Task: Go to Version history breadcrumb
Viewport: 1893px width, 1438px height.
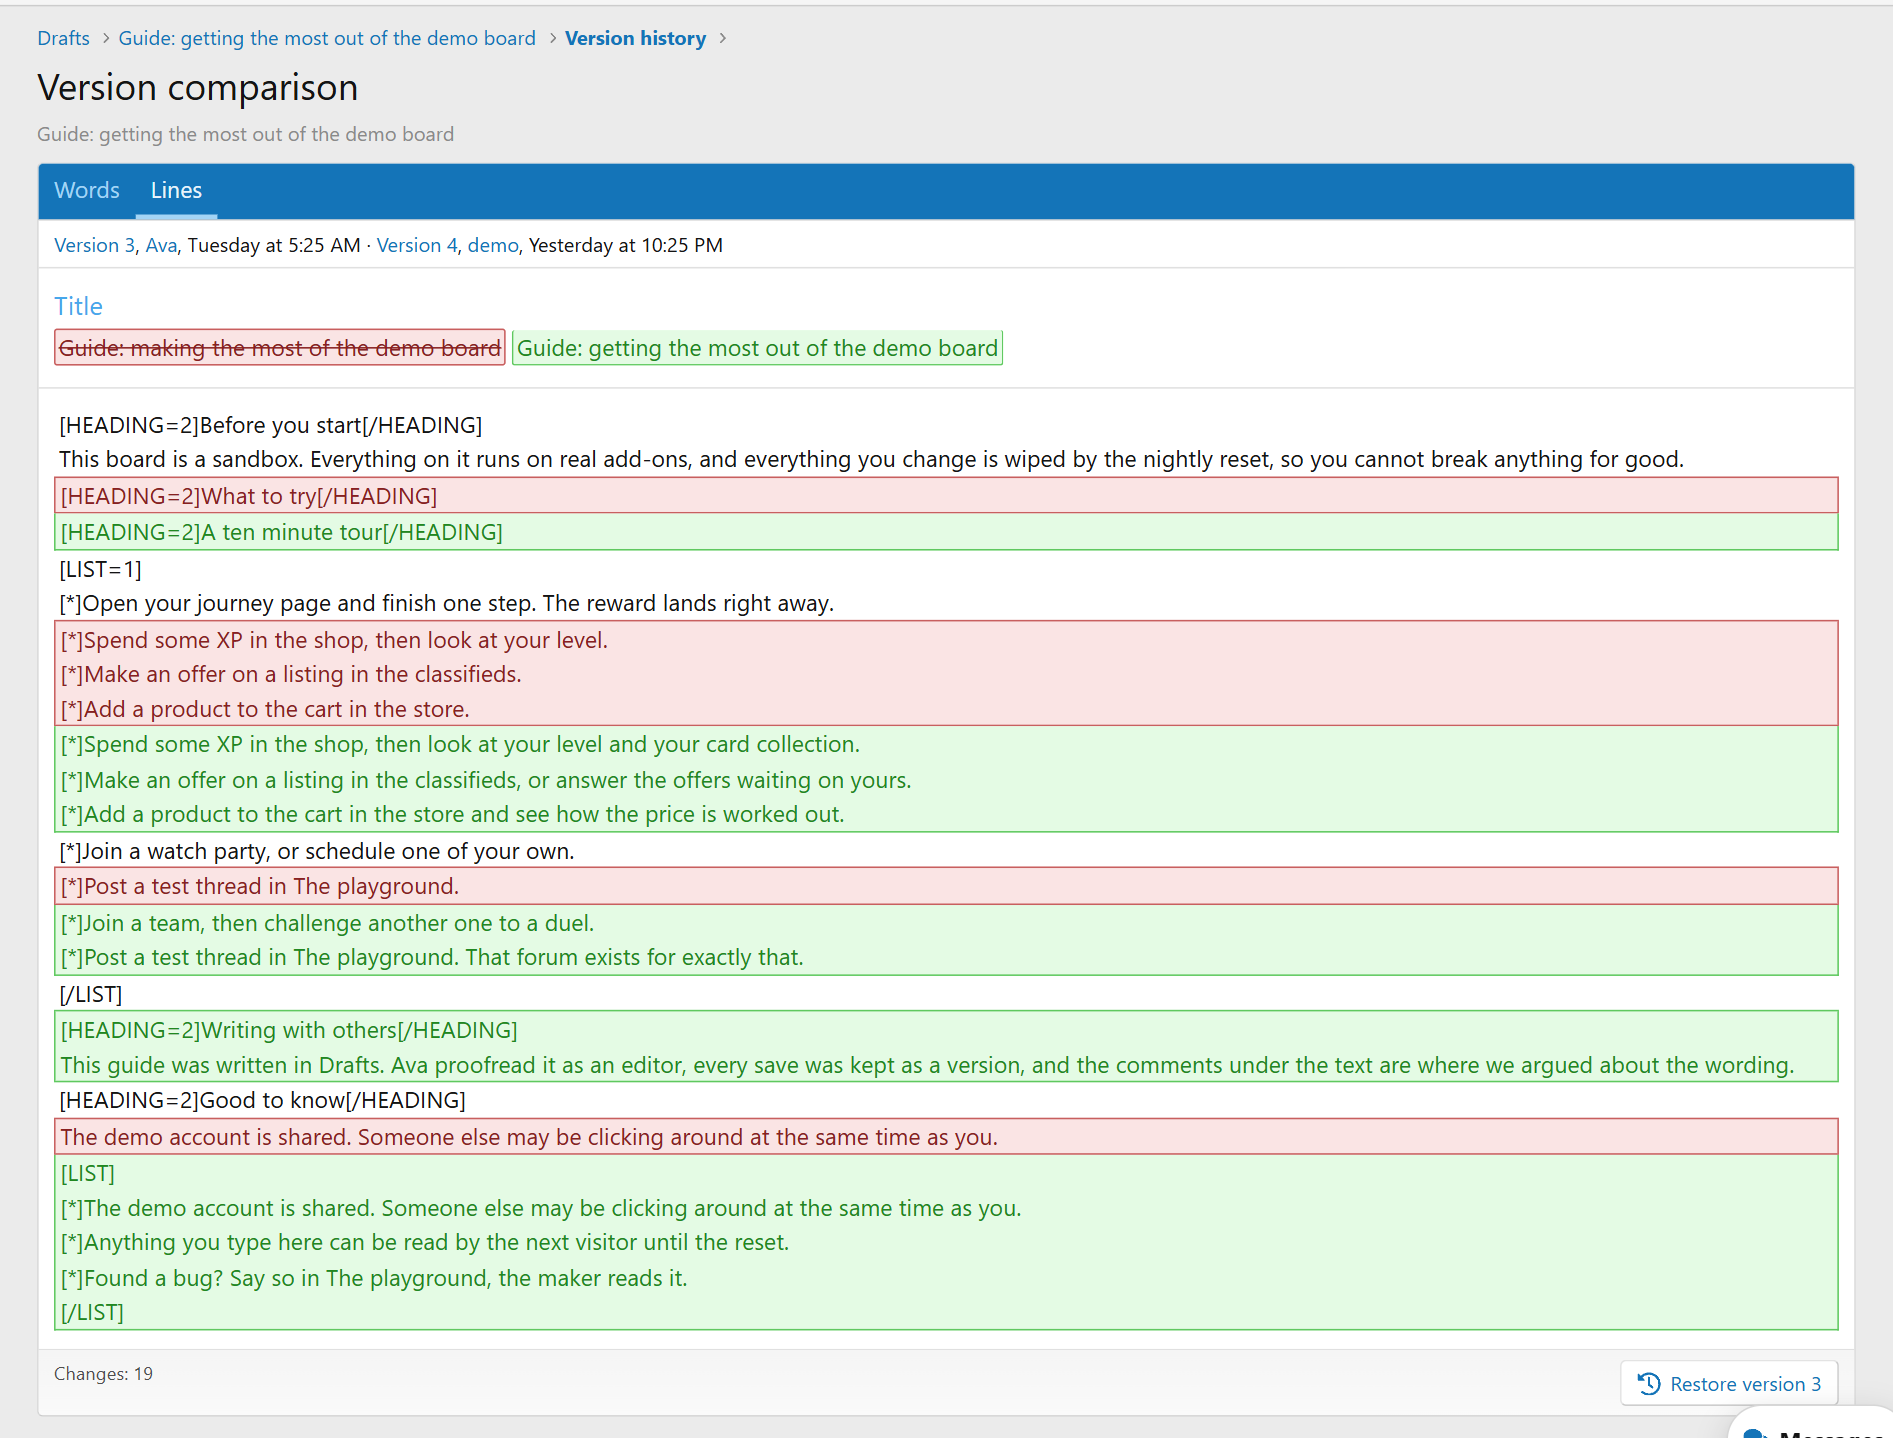Action: [635, 38]
